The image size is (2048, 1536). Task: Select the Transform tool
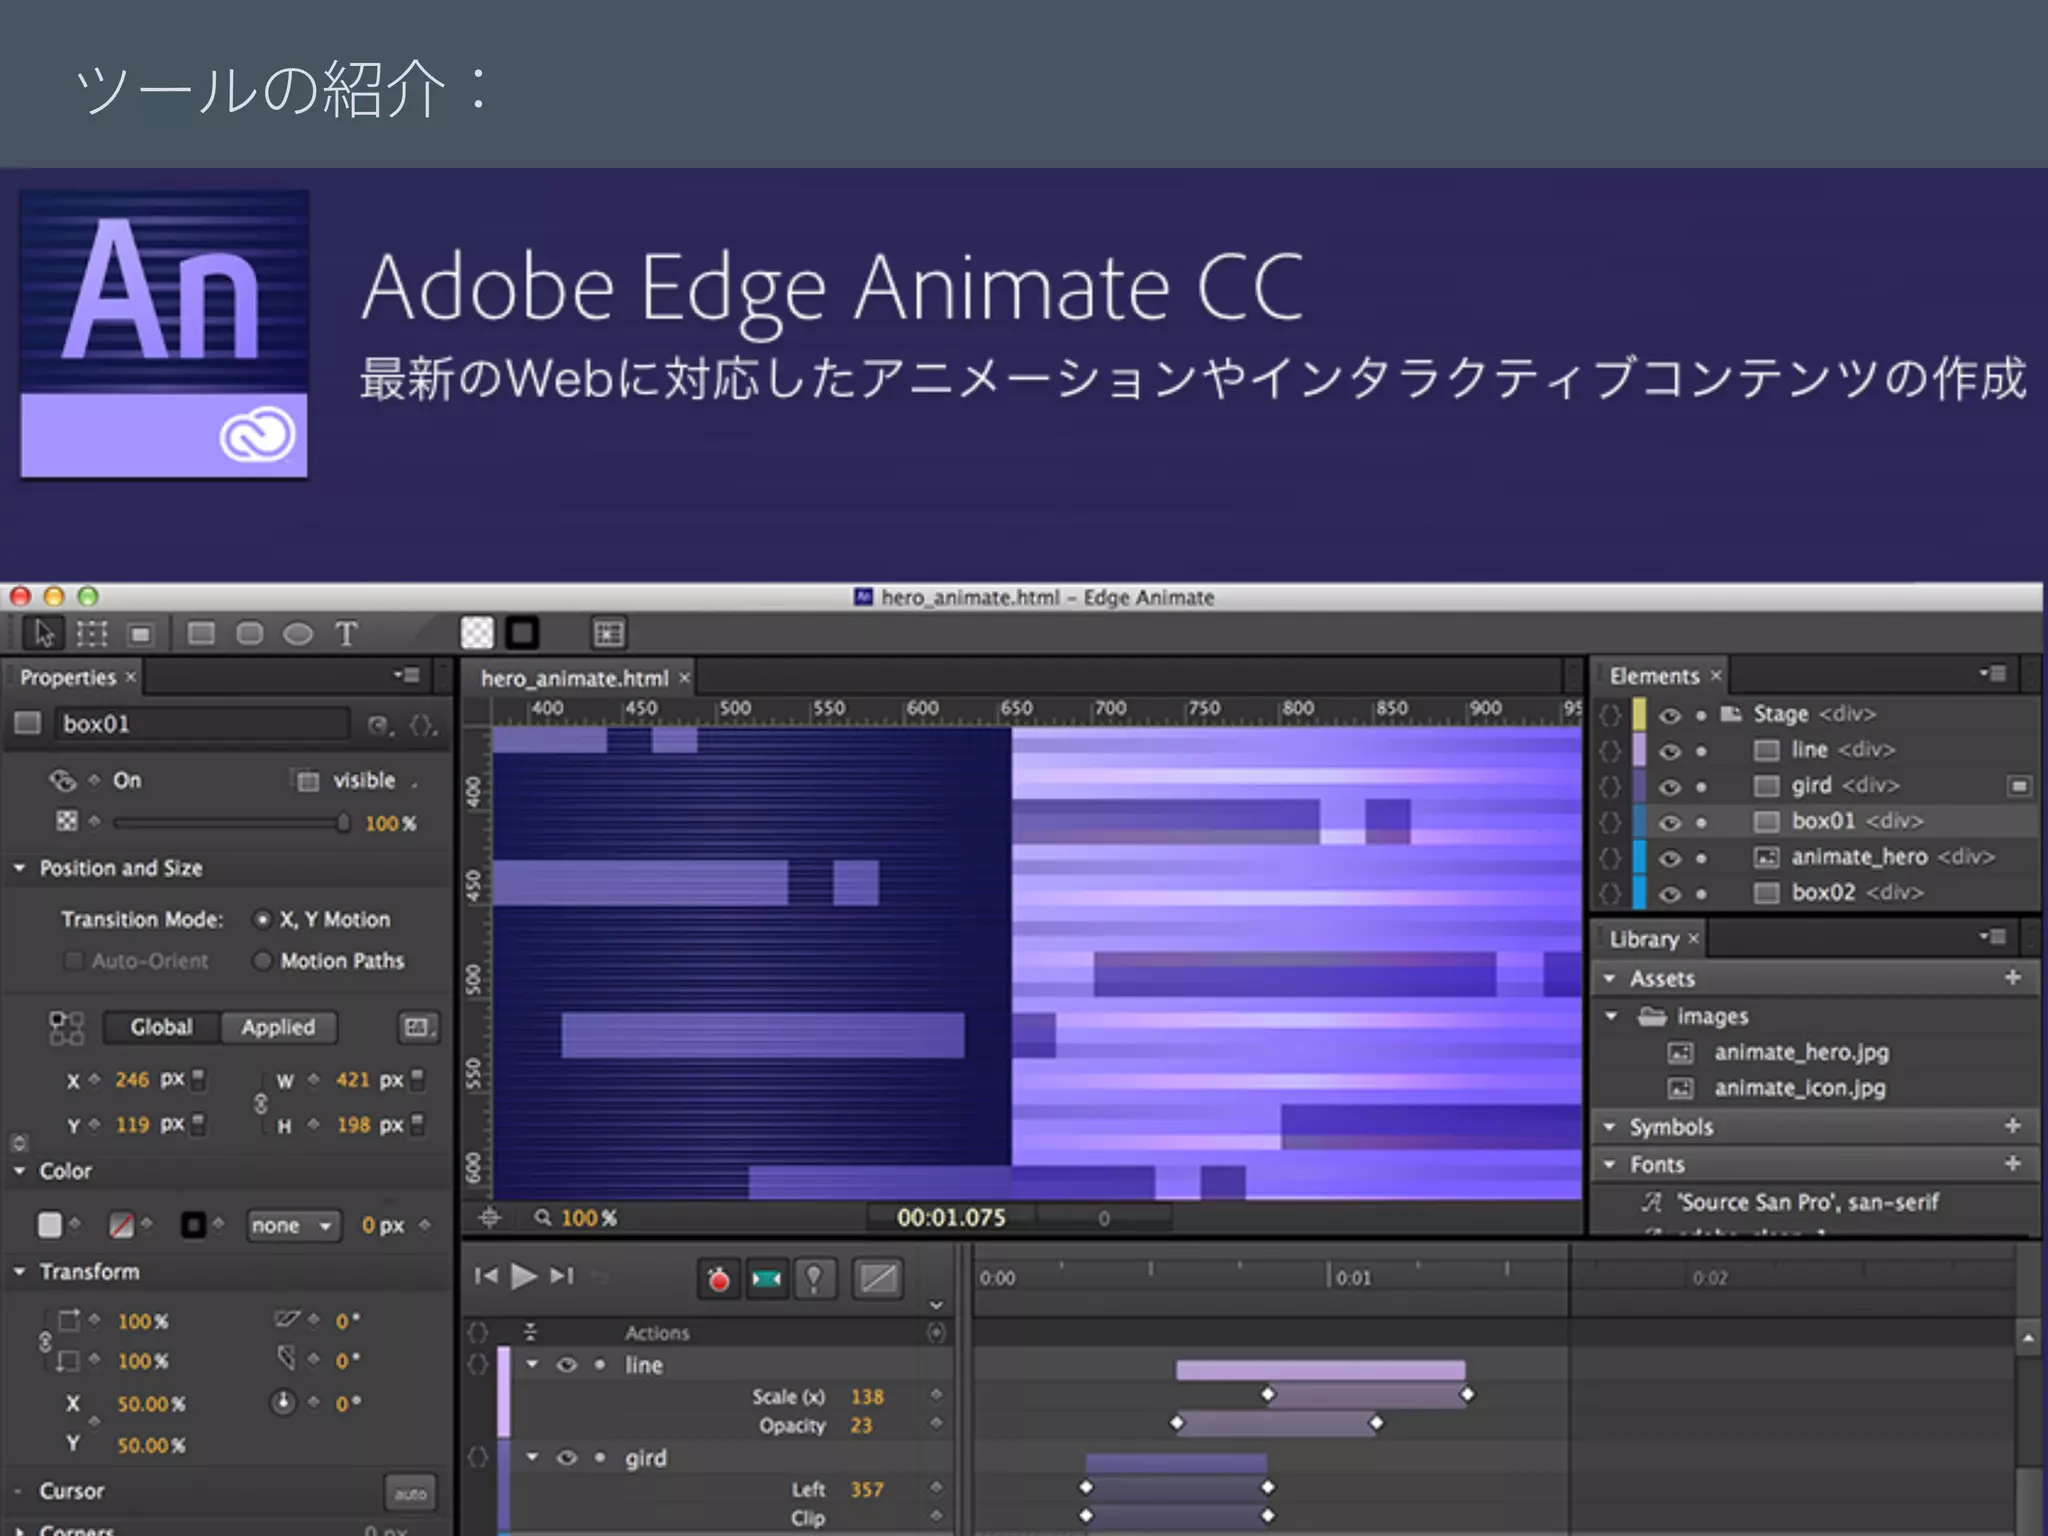point(92,633)
